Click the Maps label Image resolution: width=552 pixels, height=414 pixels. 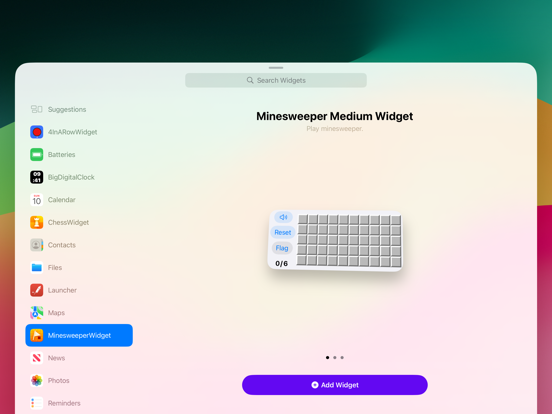click(x=56, y=313)
